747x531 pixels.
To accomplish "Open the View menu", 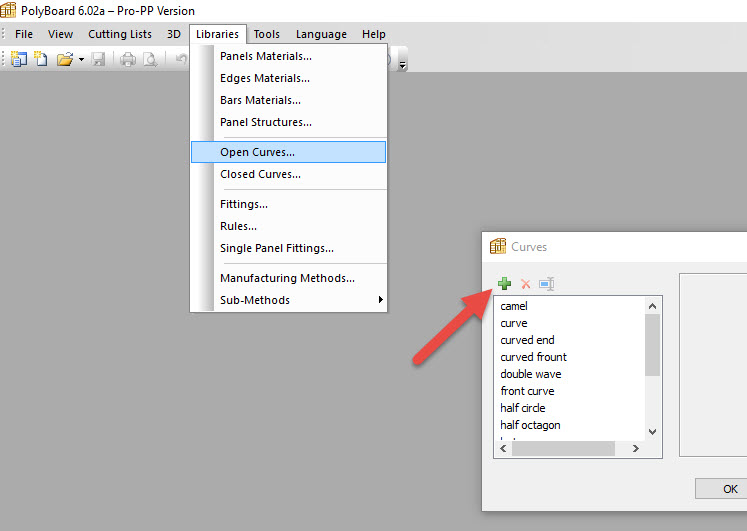I will pyautogui.click(x=60, y=34).
